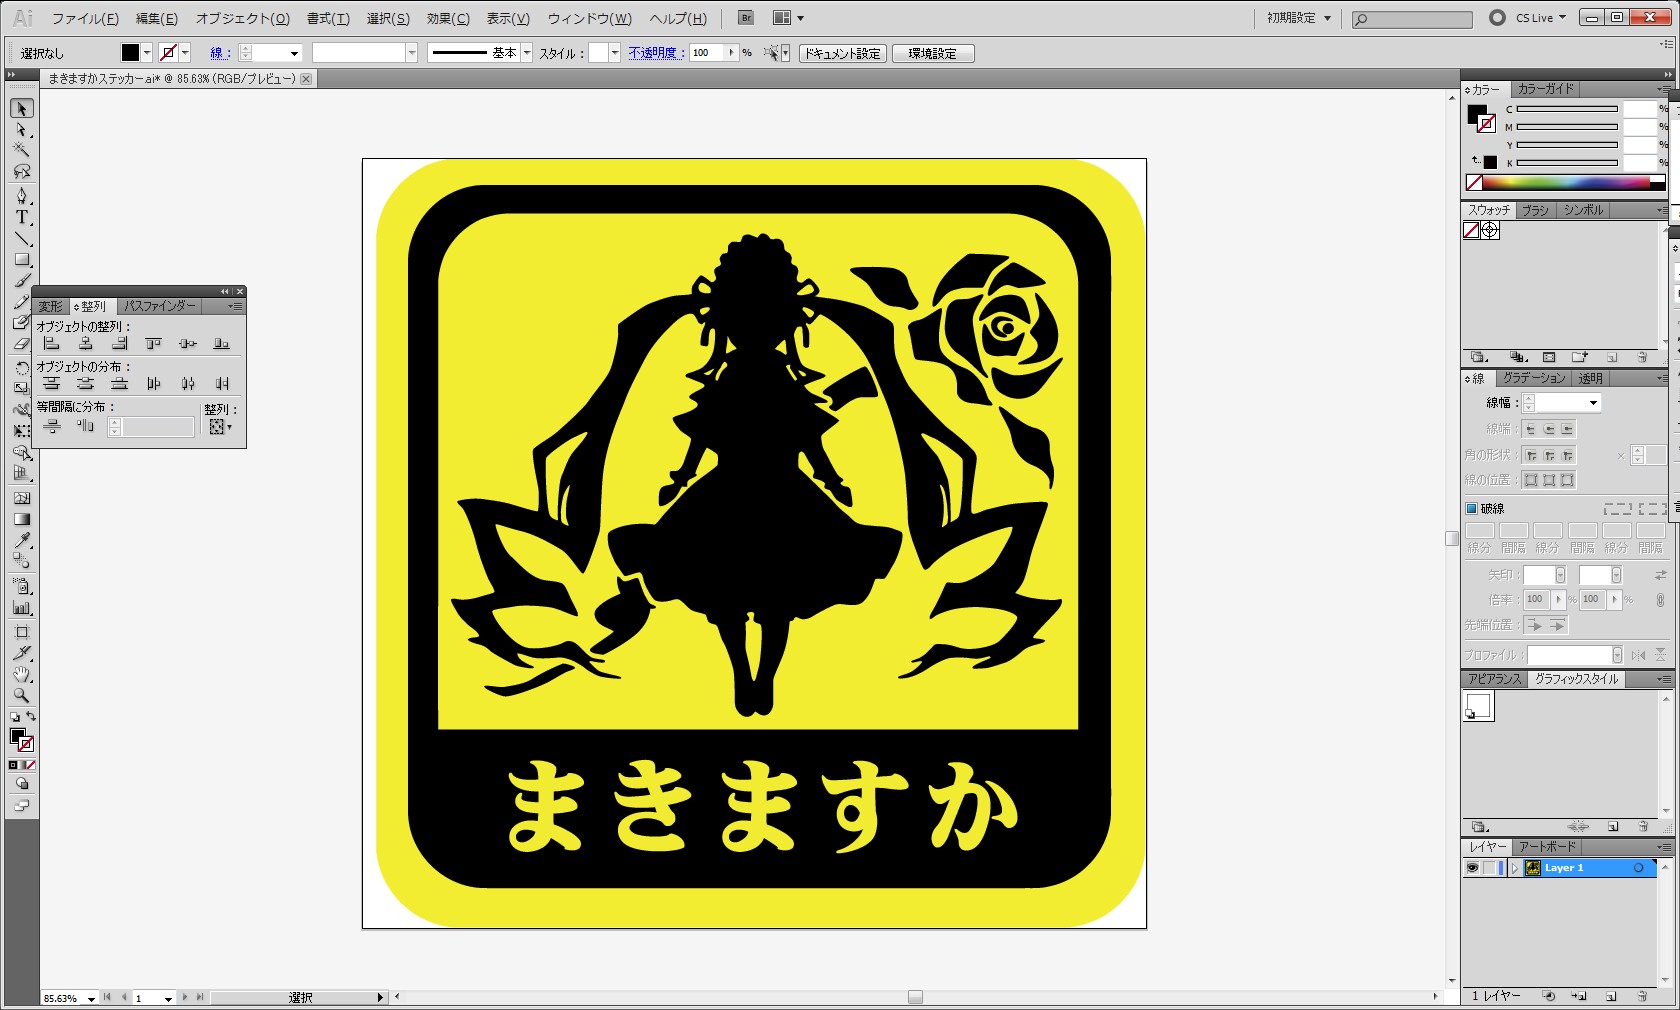Click the 不透明度 link in control bar
Image resolution: width=1680 pixels, height=1010 pixels.
(x=656, y=53)
